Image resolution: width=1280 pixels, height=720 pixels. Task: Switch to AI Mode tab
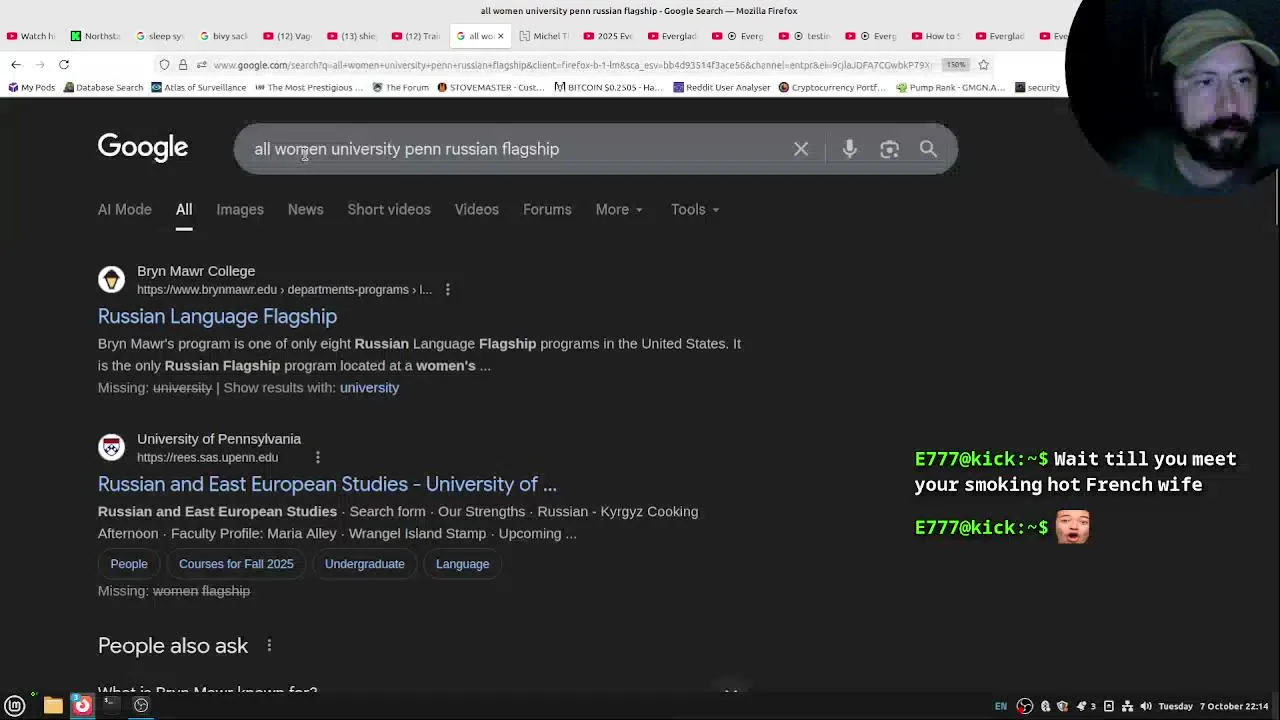pyautogui.click(x=125, y=210)
